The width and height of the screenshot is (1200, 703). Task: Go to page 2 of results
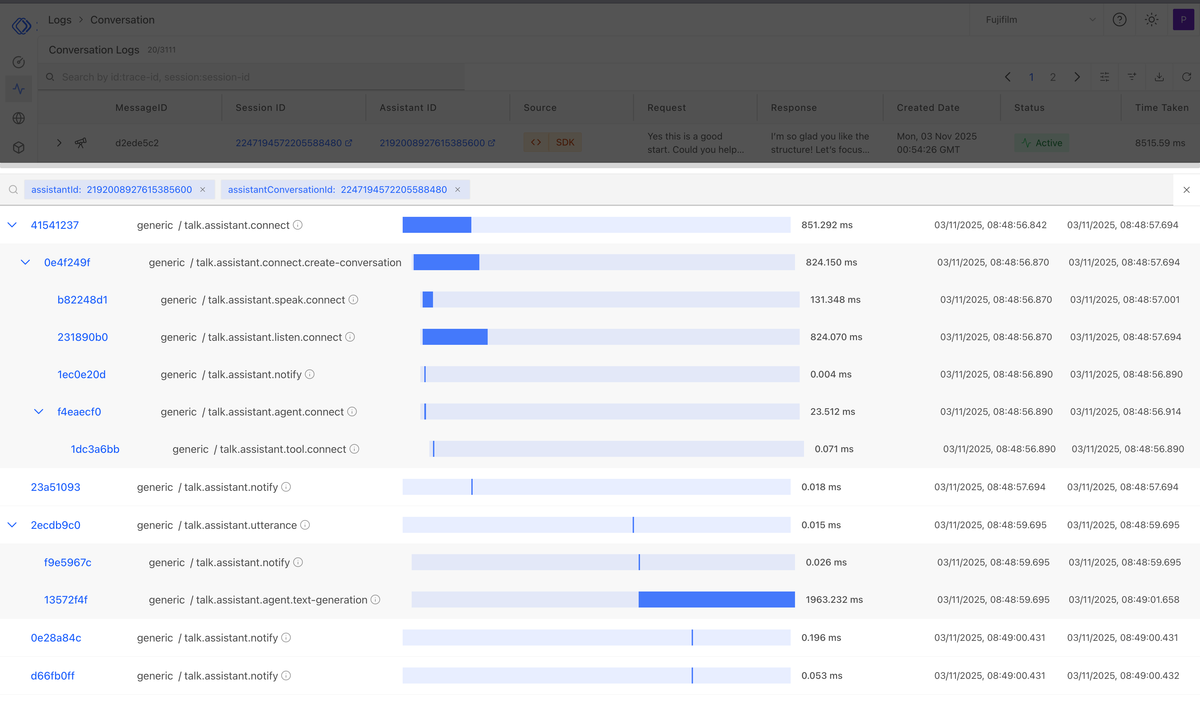pyautogui.click(x=1053, y=76)
